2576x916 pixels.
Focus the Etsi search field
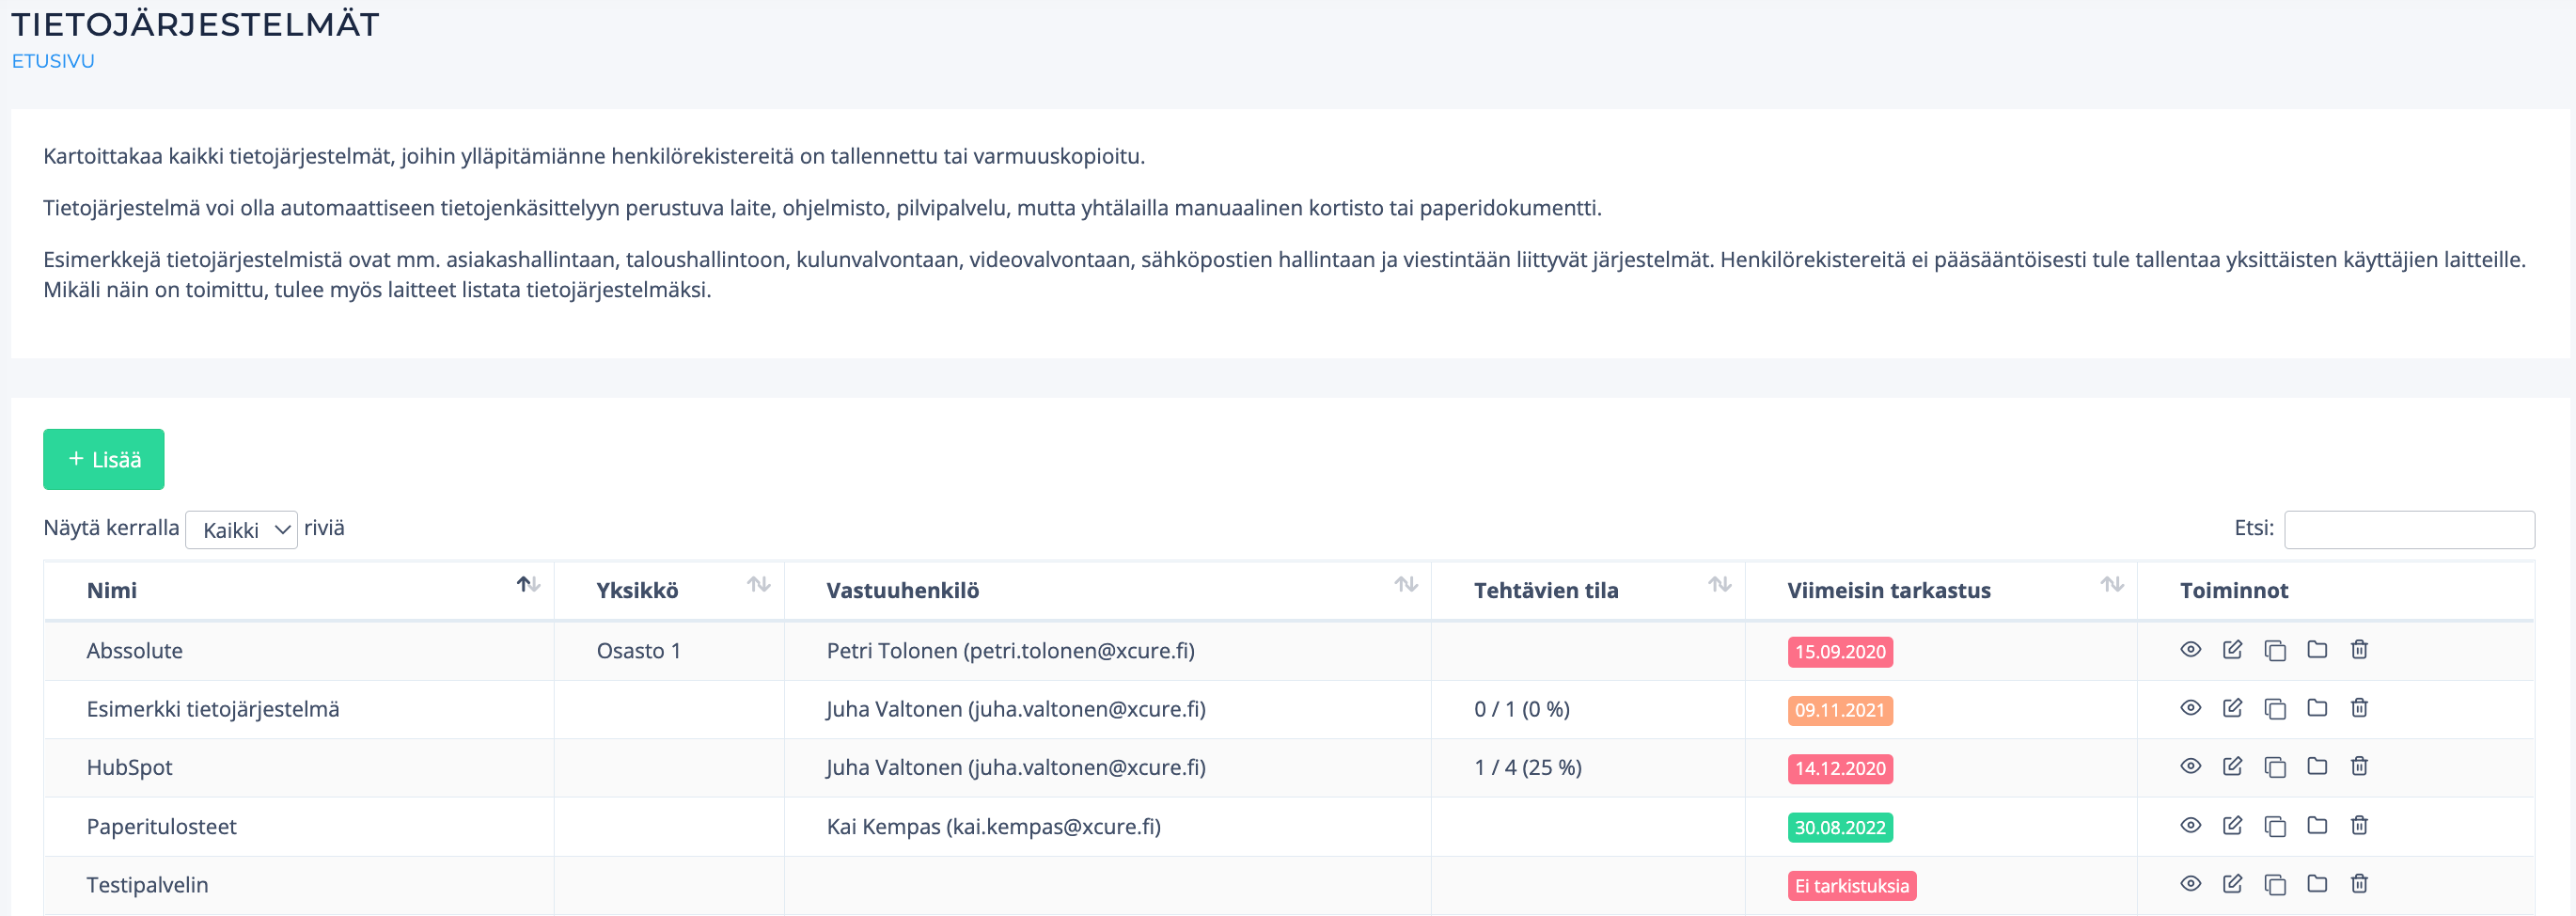pyautogui.click(x=2408, y=530)
